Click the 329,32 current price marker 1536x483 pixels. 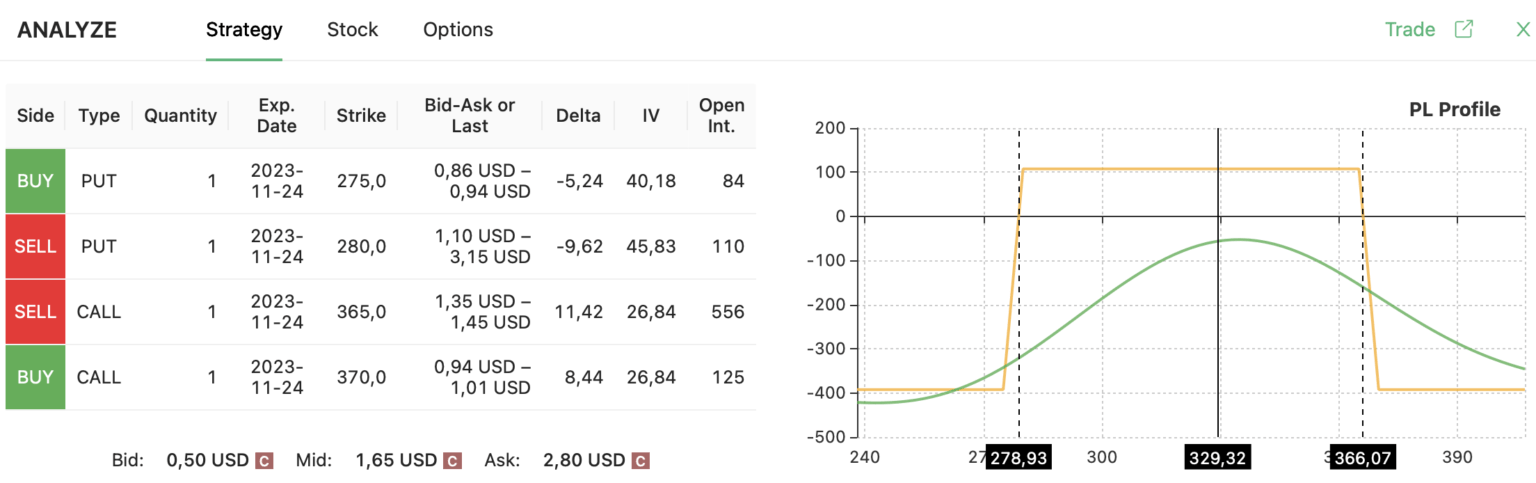tap(1217, 458)
